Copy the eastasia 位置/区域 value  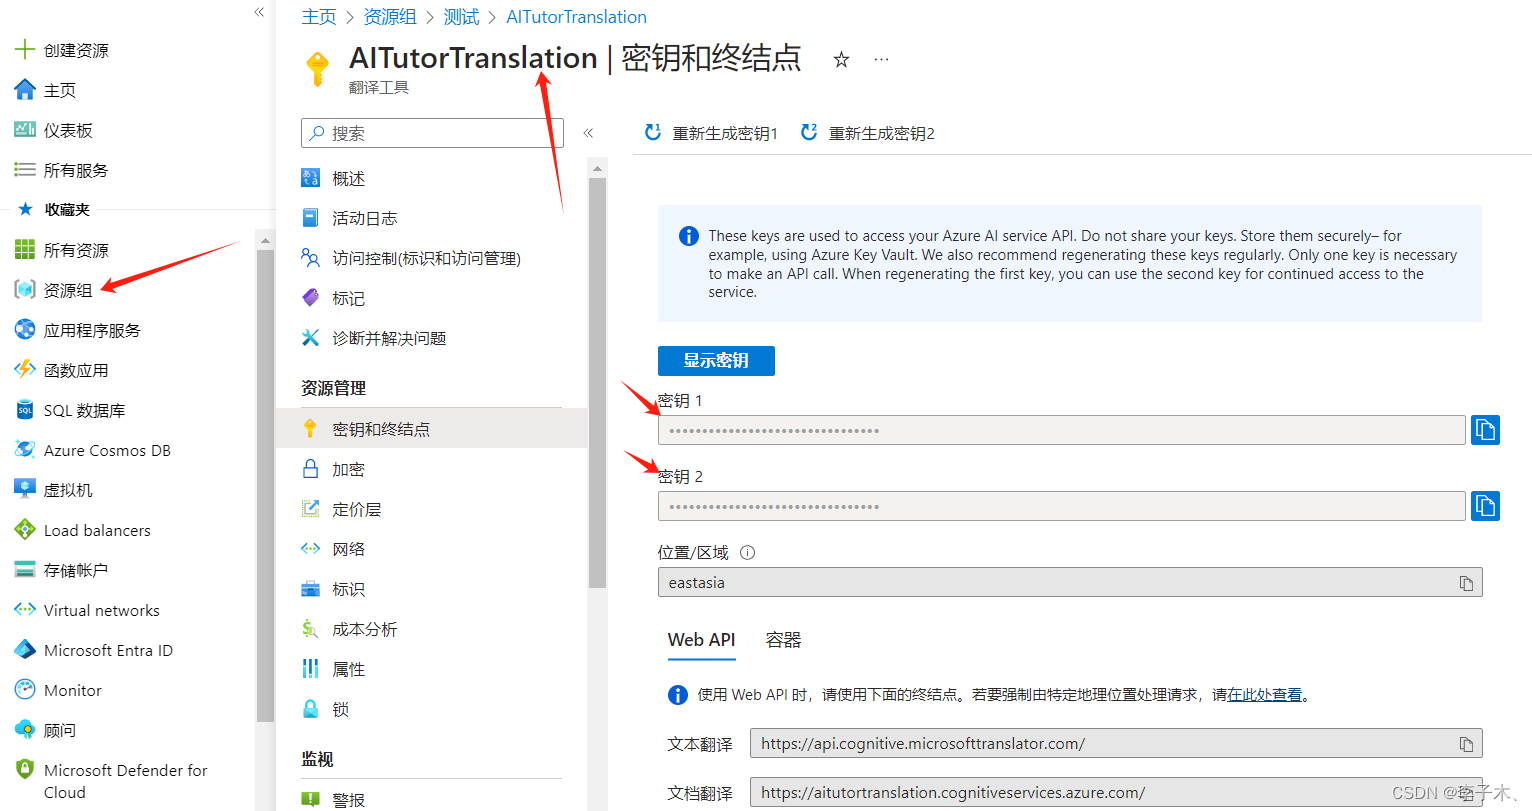click(x=1466, y=582)
